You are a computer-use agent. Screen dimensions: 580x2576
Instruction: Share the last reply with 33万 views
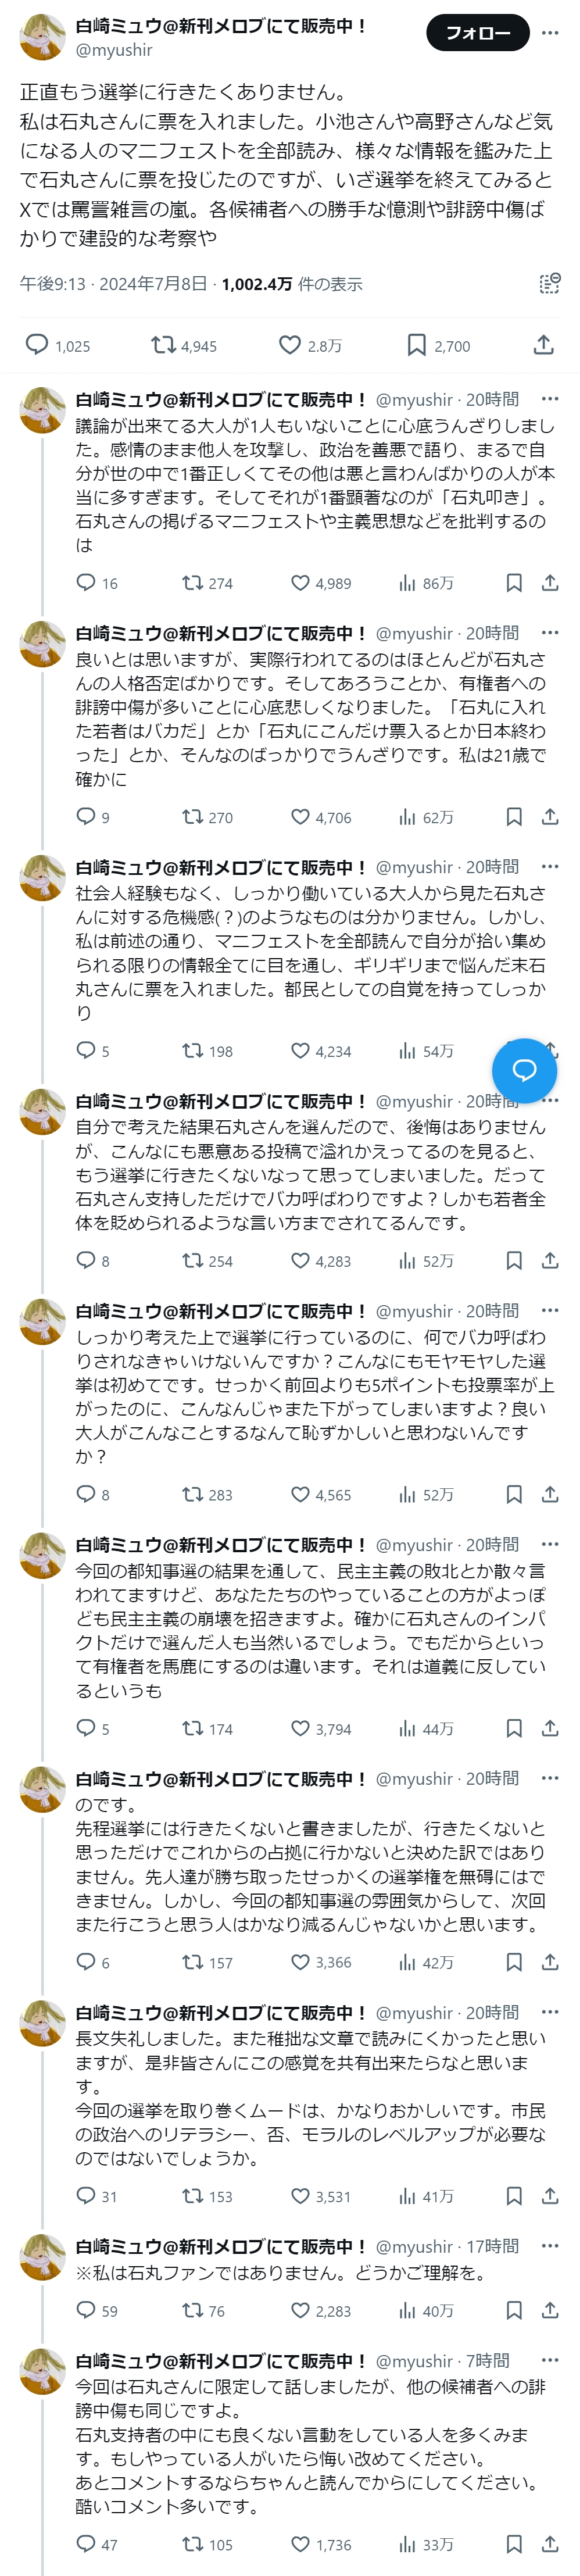(550, 2544)
